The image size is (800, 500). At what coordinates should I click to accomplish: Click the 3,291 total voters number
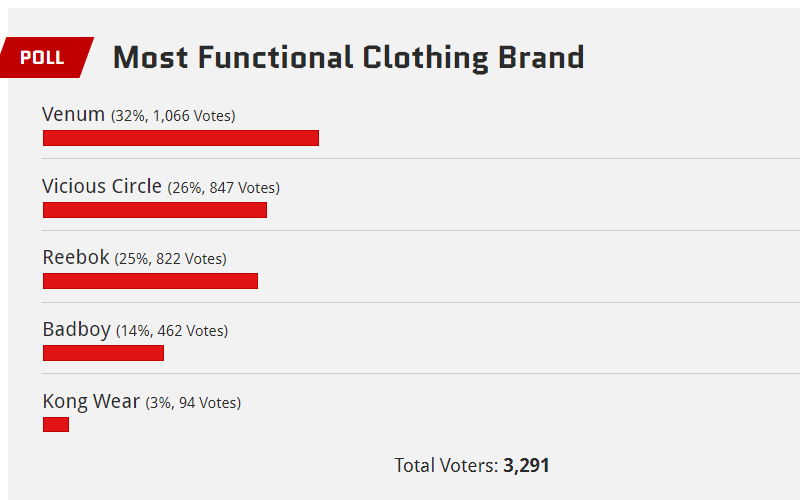527,465
